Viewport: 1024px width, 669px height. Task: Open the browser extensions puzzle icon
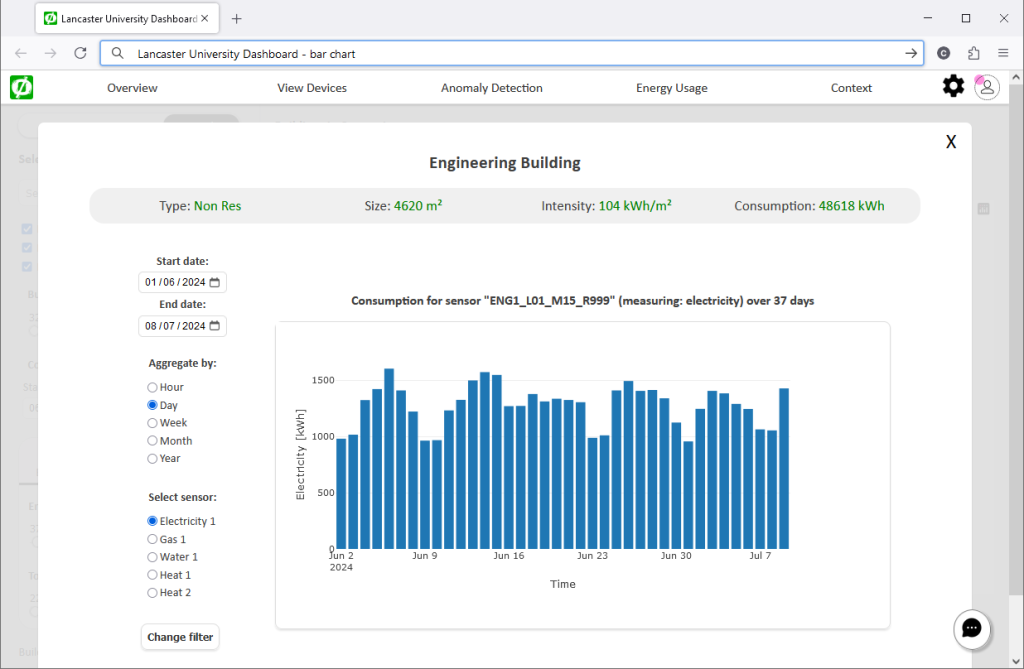[973, 53]
